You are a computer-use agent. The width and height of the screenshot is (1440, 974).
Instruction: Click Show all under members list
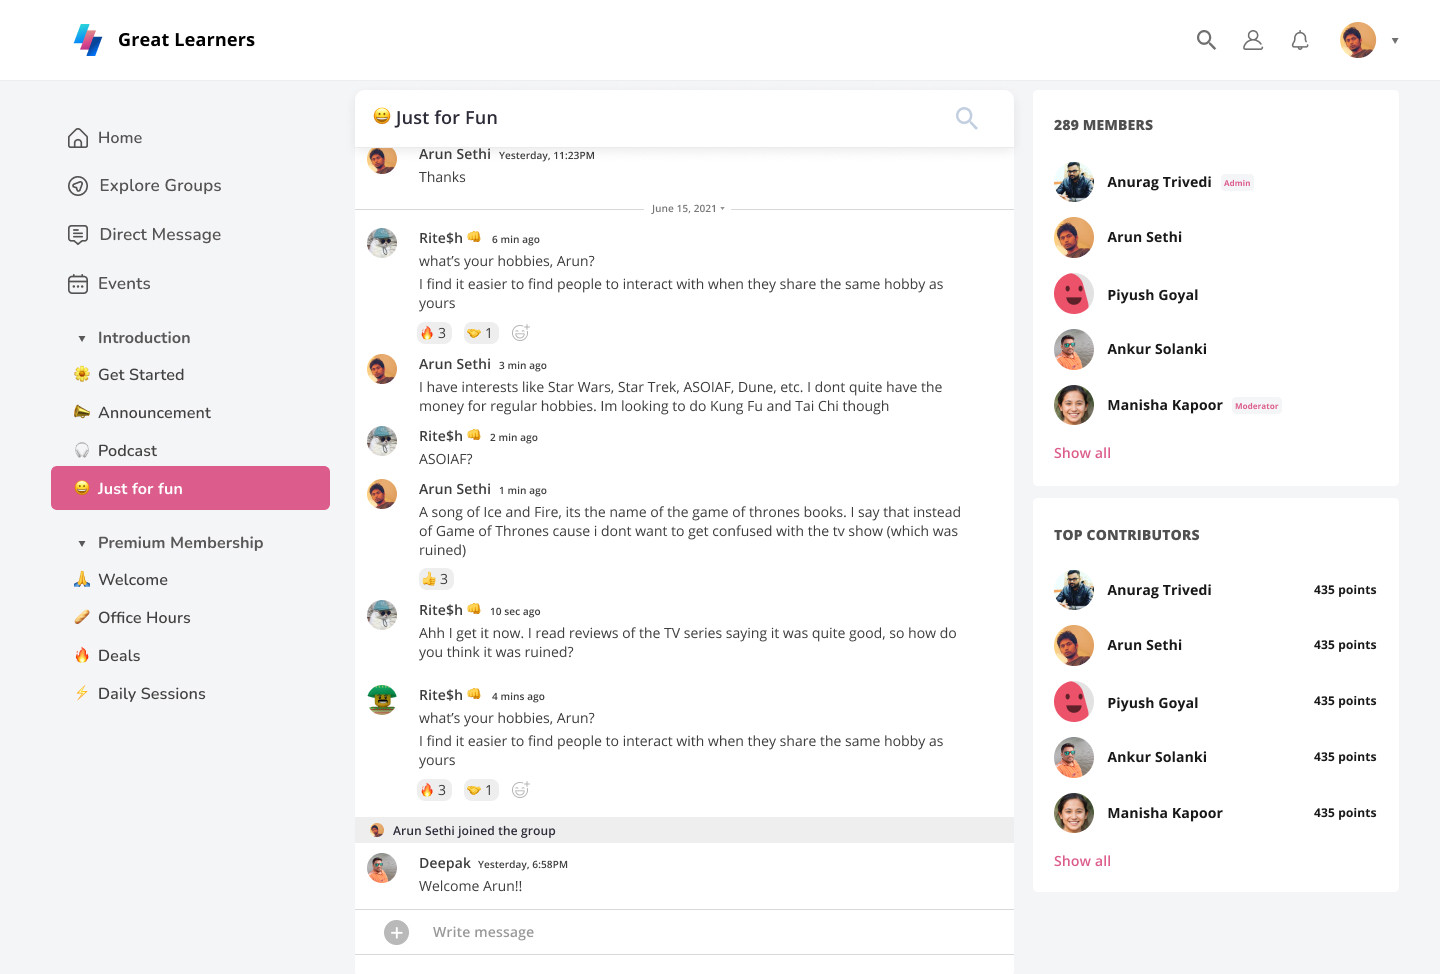(1082, 453)
